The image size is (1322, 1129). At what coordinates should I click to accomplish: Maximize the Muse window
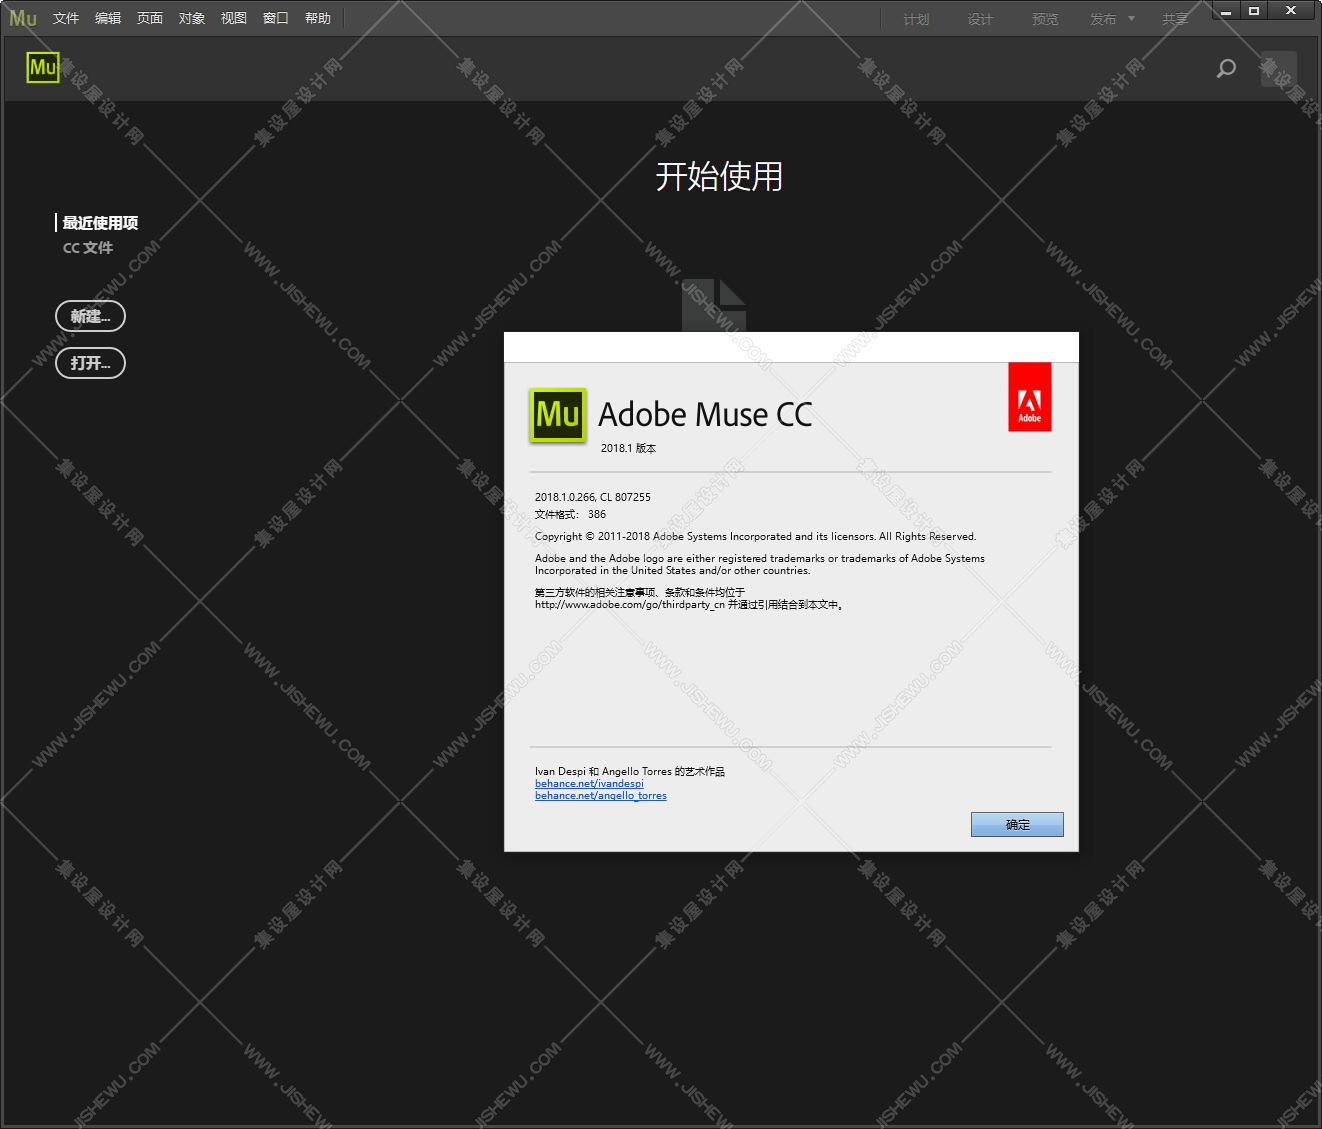(1254, 11)
